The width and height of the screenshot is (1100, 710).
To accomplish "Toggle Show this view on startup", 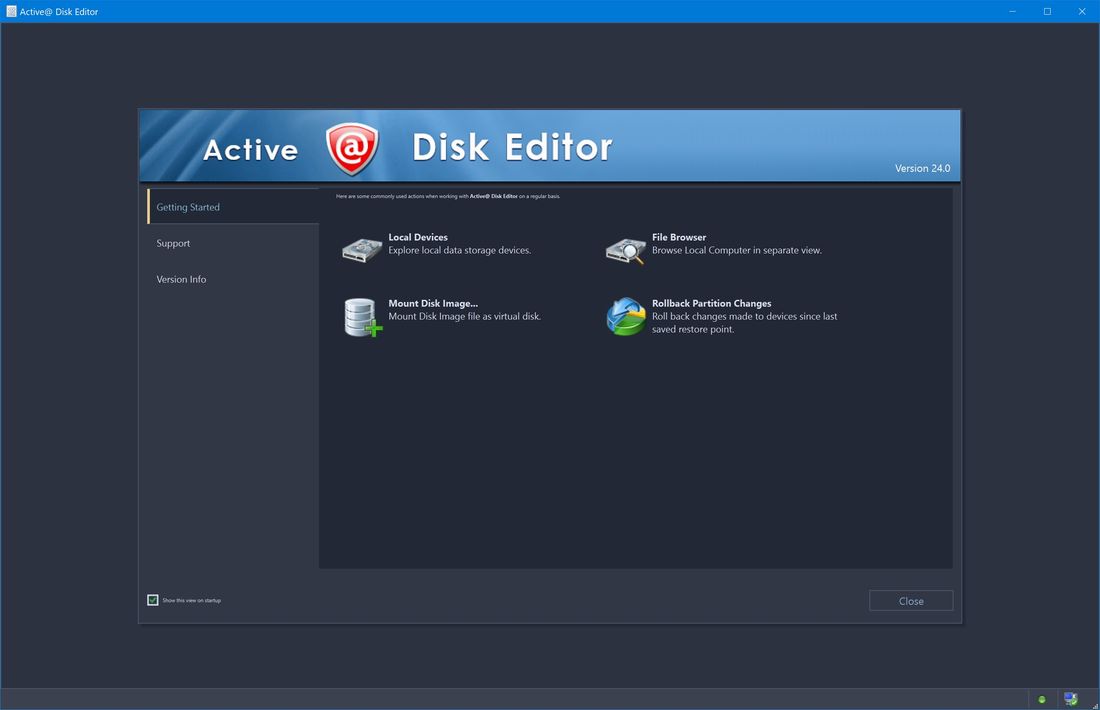I will (153, 599).
